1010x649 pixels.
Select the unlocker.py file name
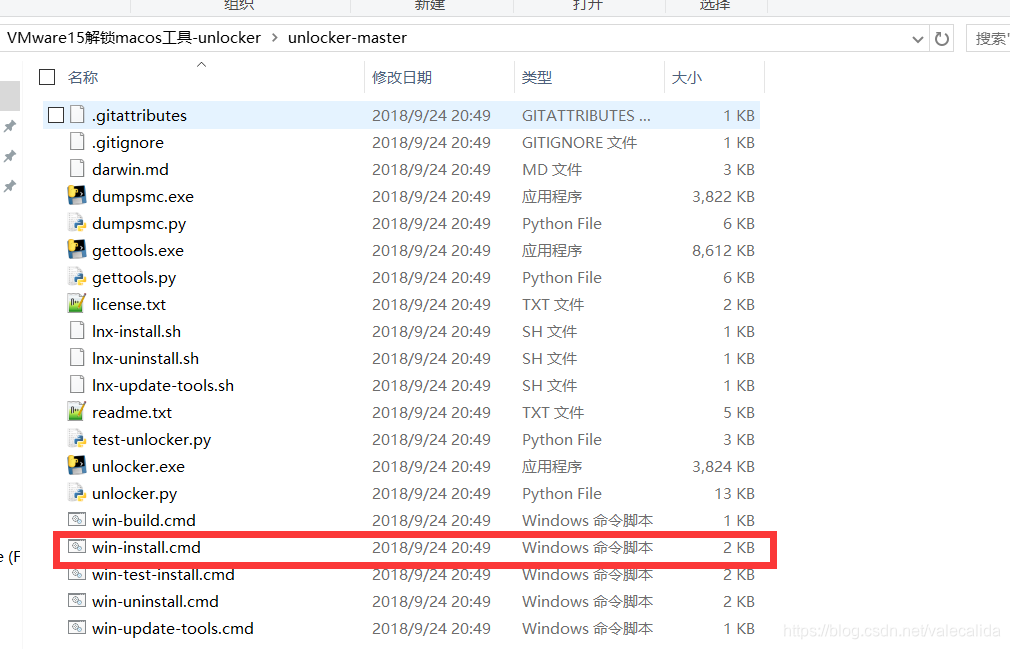(135, 494)
